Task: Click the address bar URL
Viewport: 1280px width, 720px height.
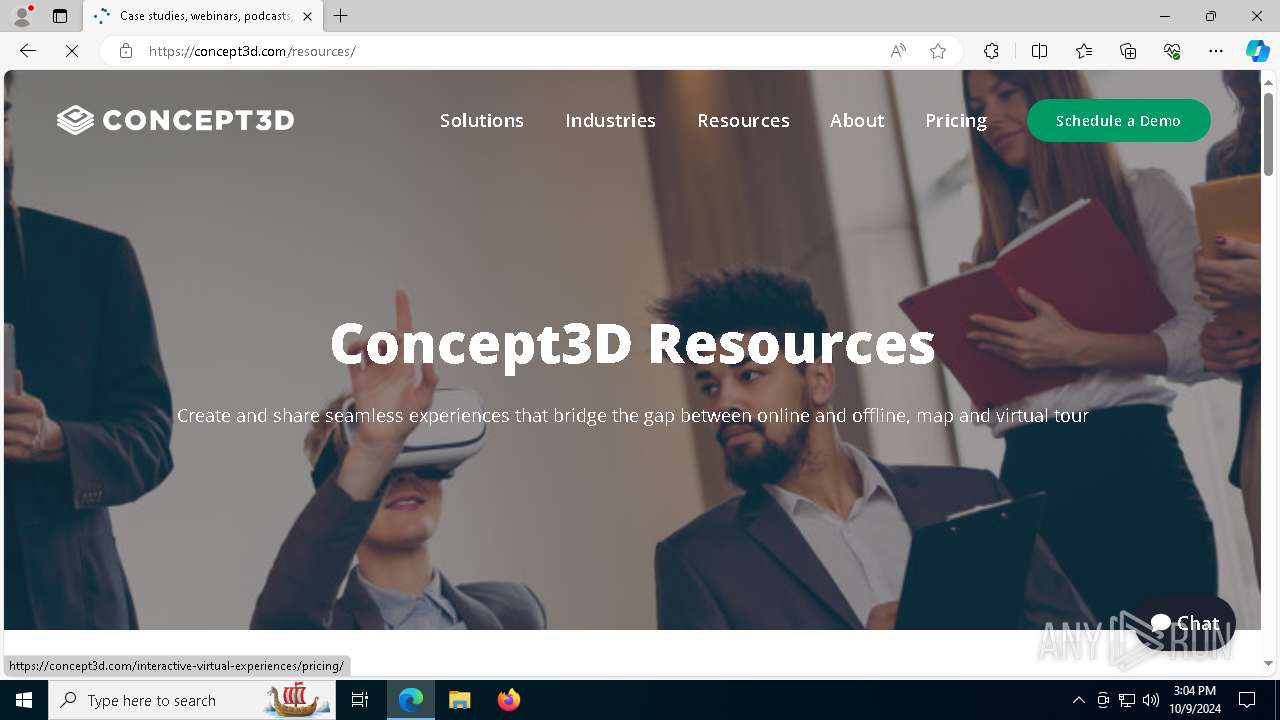Action: pyautogui.click(x=252, y=51)
